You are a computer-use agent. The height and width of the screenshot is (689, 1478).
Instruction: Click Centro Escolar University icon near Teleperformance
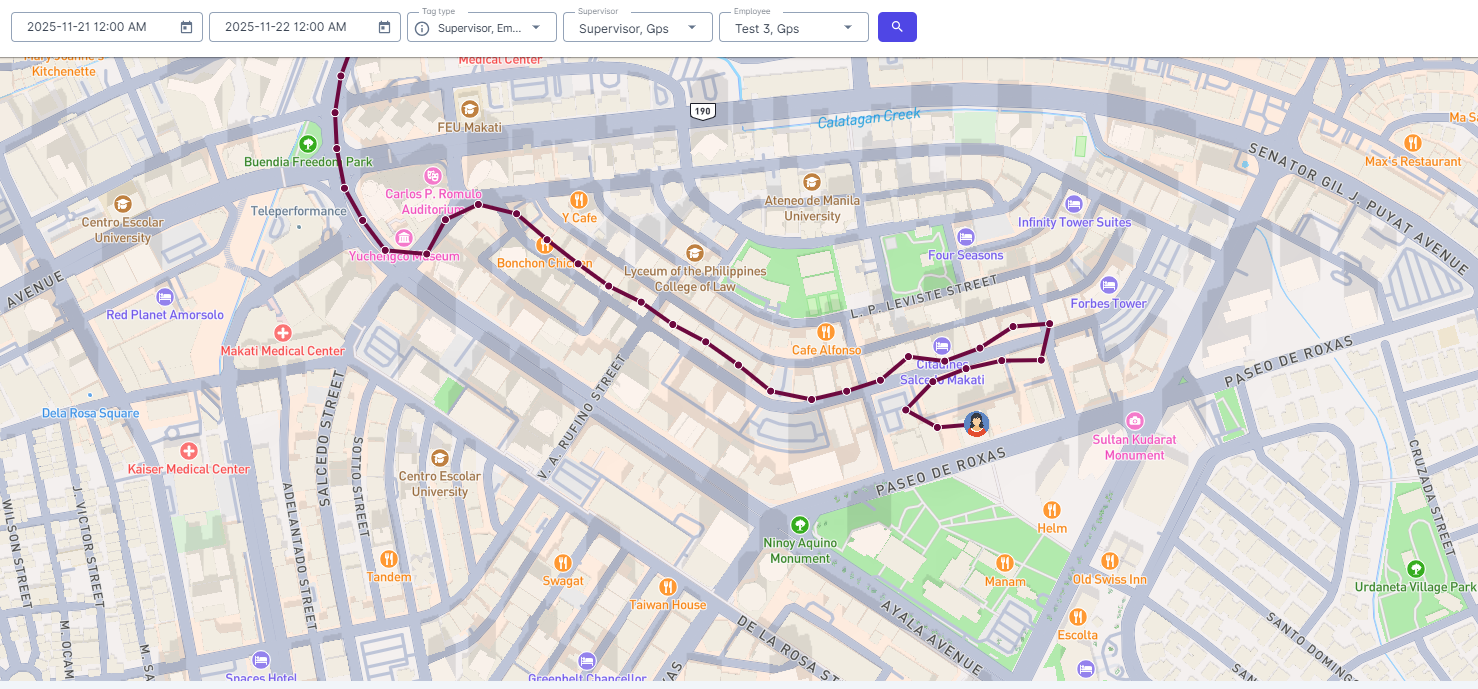tap(122, 204)
